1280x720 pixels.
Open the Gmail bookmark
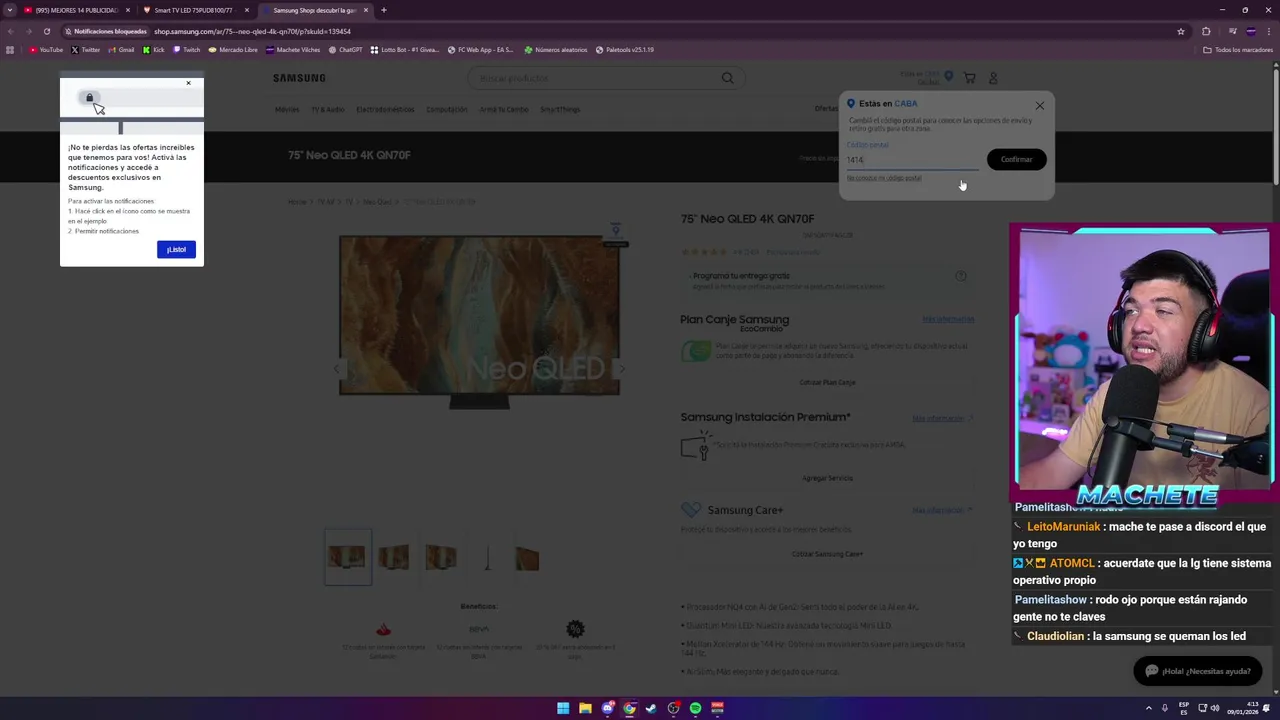pos(121,50)
